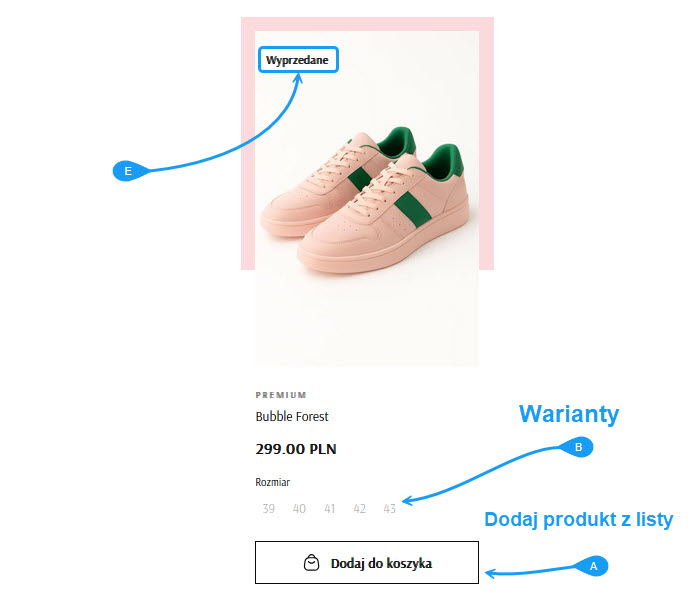700x595 pixels.
Task: Click the blue annotation marker E
Action: point(127,172)
